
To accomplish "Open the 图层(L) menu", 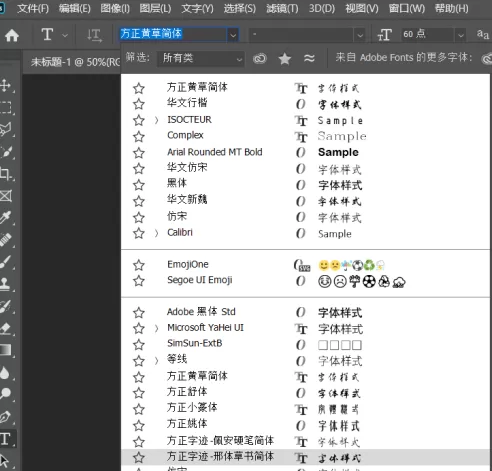I will (x=155, y=8).
